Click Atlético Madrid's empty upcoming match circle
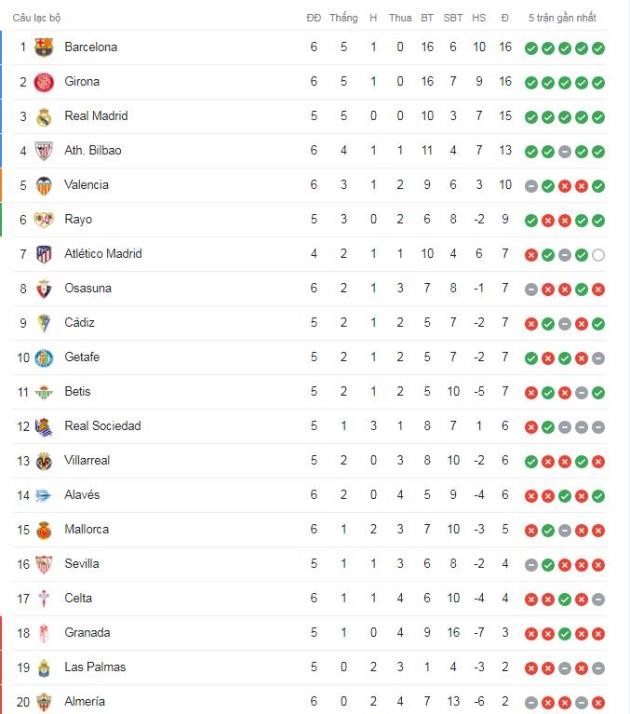The height and width of the screenshot is (714, 630). [598, 255]
